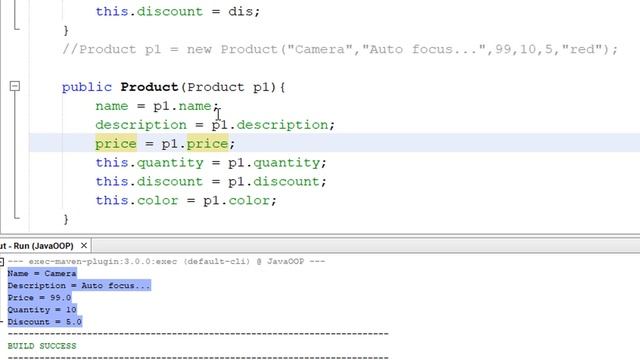Click the commented-out 'new Product("Camera"...' line

point(340,49)
